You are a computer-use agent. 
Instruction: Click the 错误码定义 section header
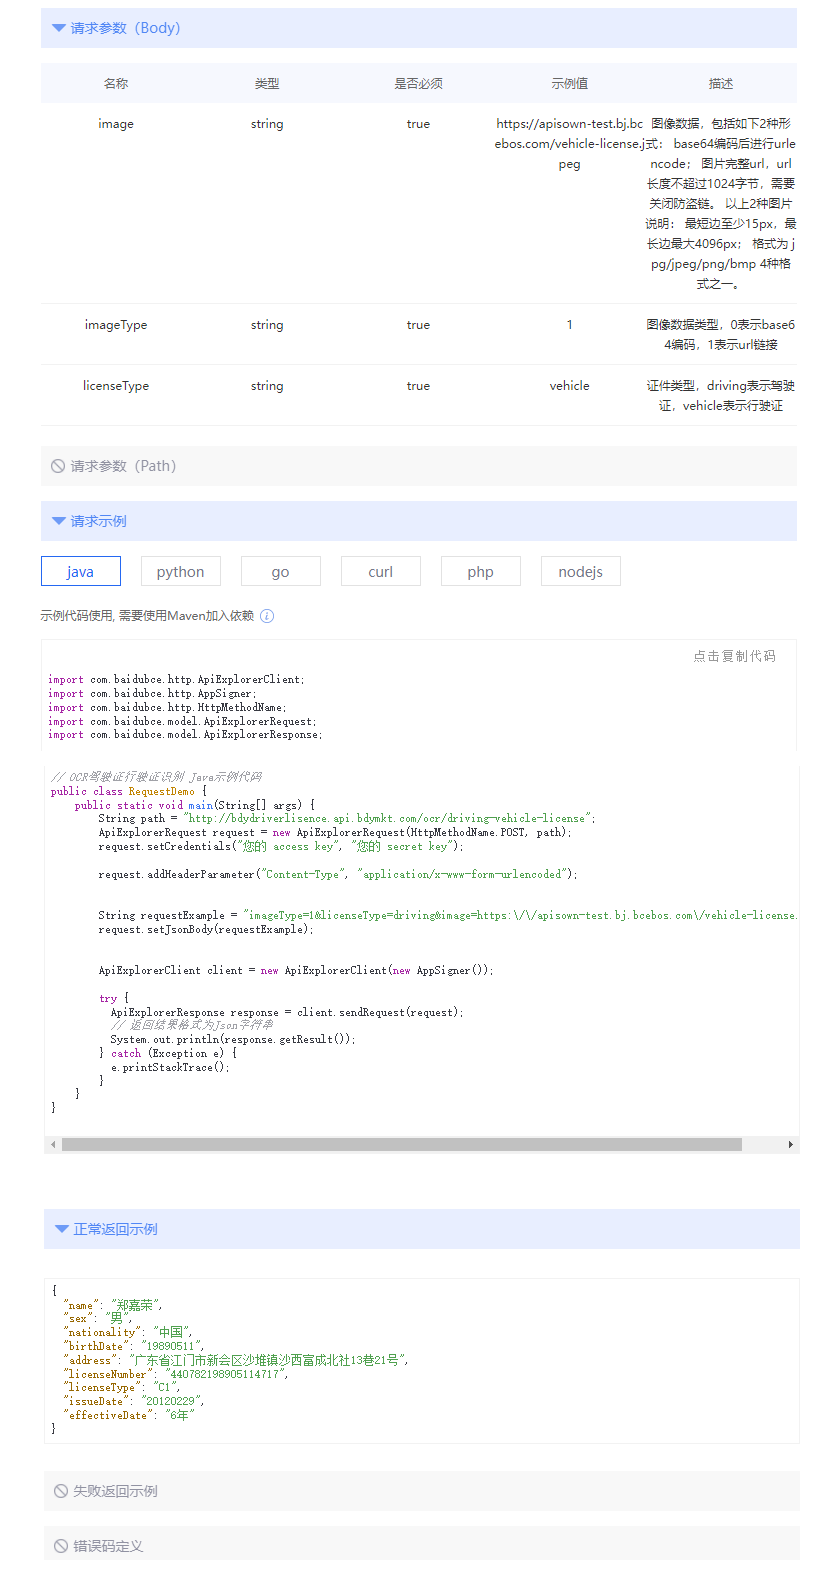click(108, 1546)
